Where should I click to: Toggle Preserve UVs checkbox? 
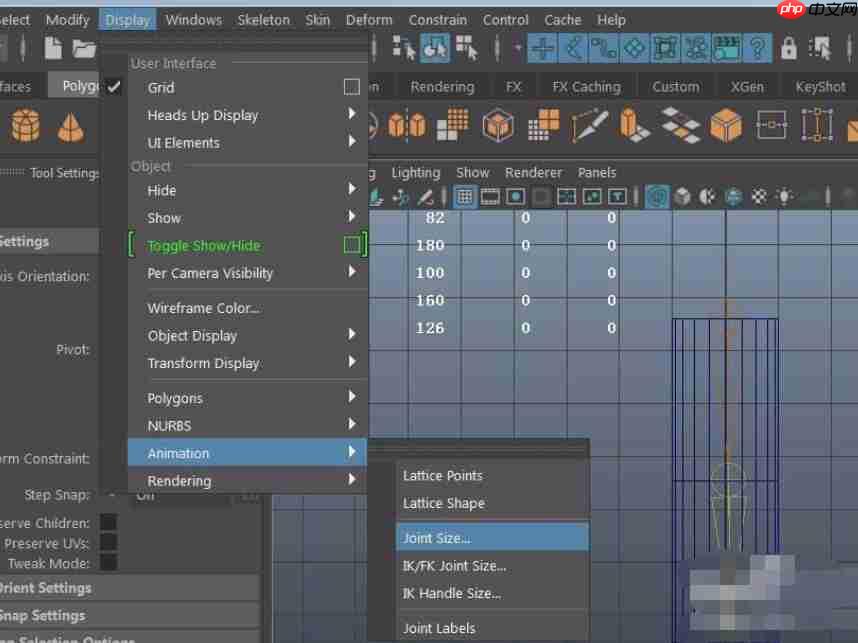click(x=108, y=542)
